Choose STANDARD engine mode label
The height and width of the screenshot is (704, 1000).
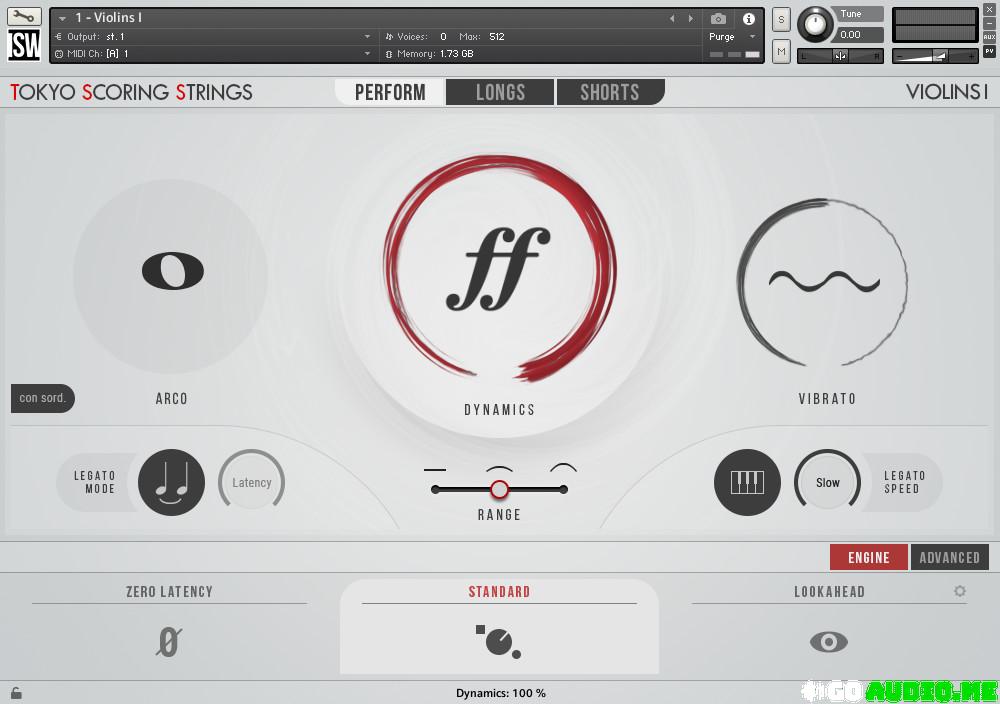point(499,592)
